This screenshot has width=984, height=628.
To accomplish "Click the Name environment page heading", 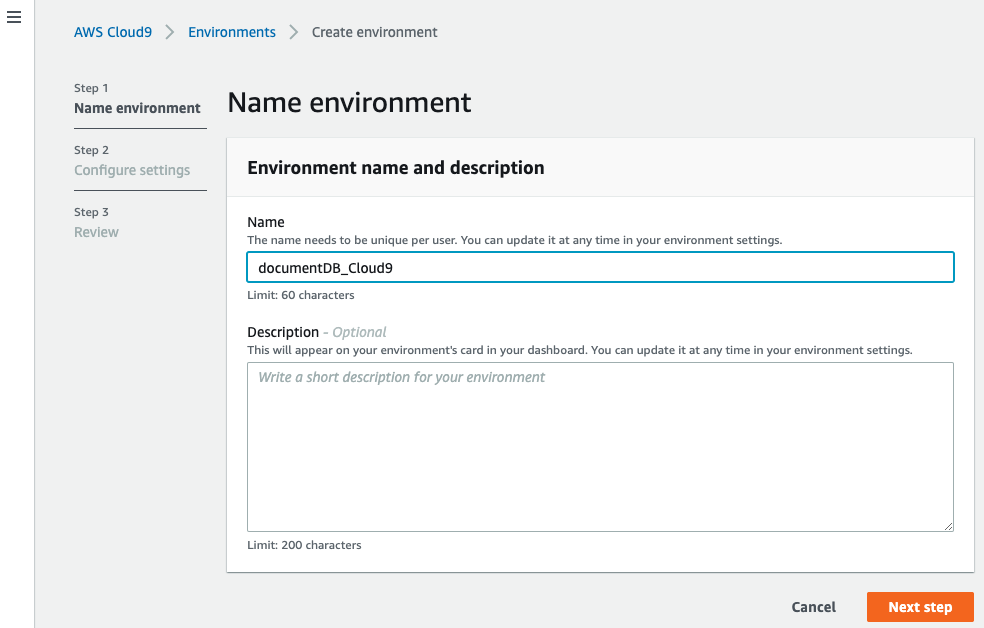I will (x=349, y=102).
